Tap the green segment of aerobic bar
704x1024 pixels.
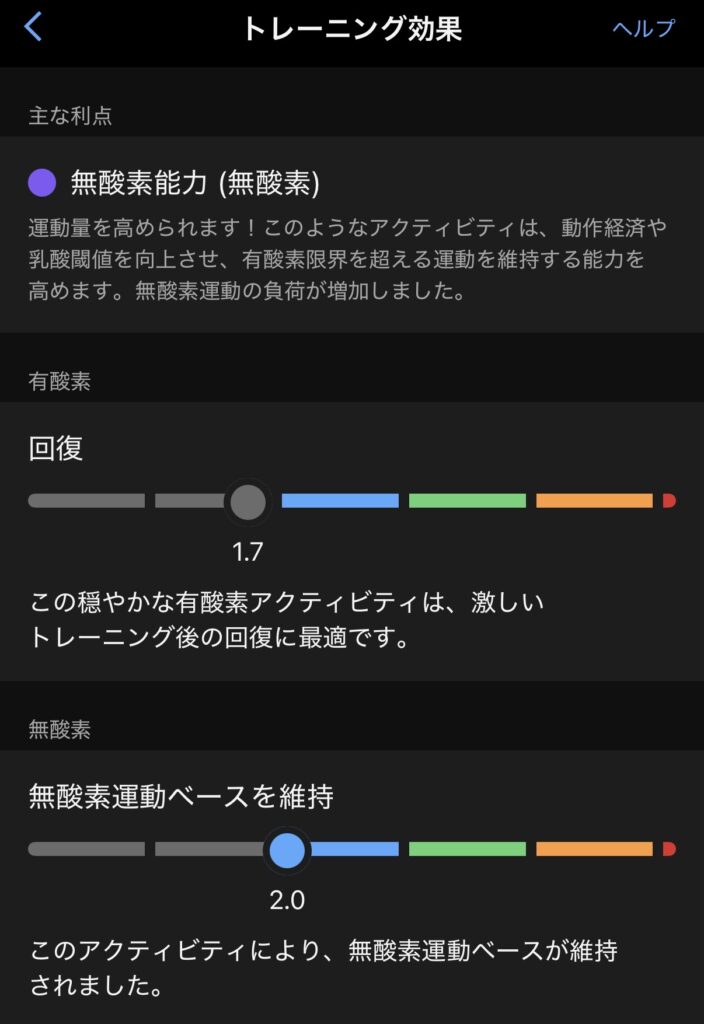tap(467, 501)
